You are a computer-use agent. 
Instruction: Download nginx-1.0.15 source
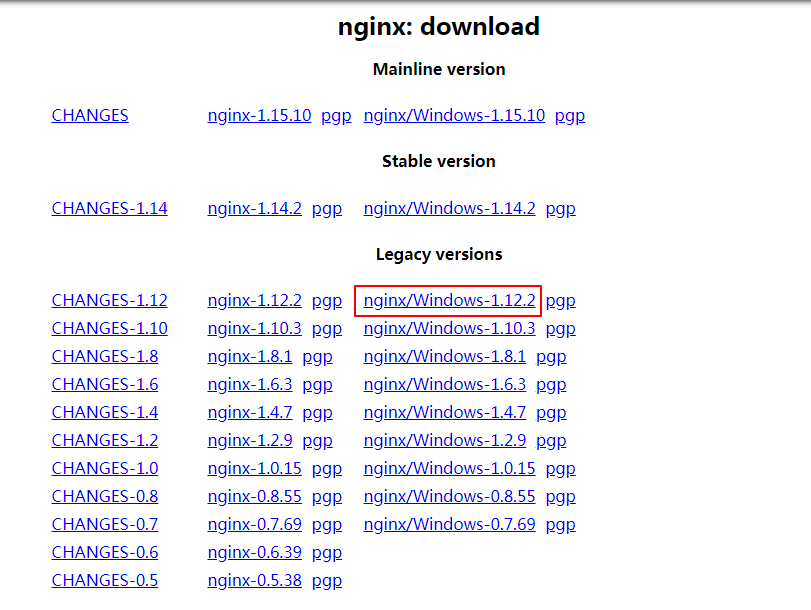pyautogui.click(x=254, y=468)
